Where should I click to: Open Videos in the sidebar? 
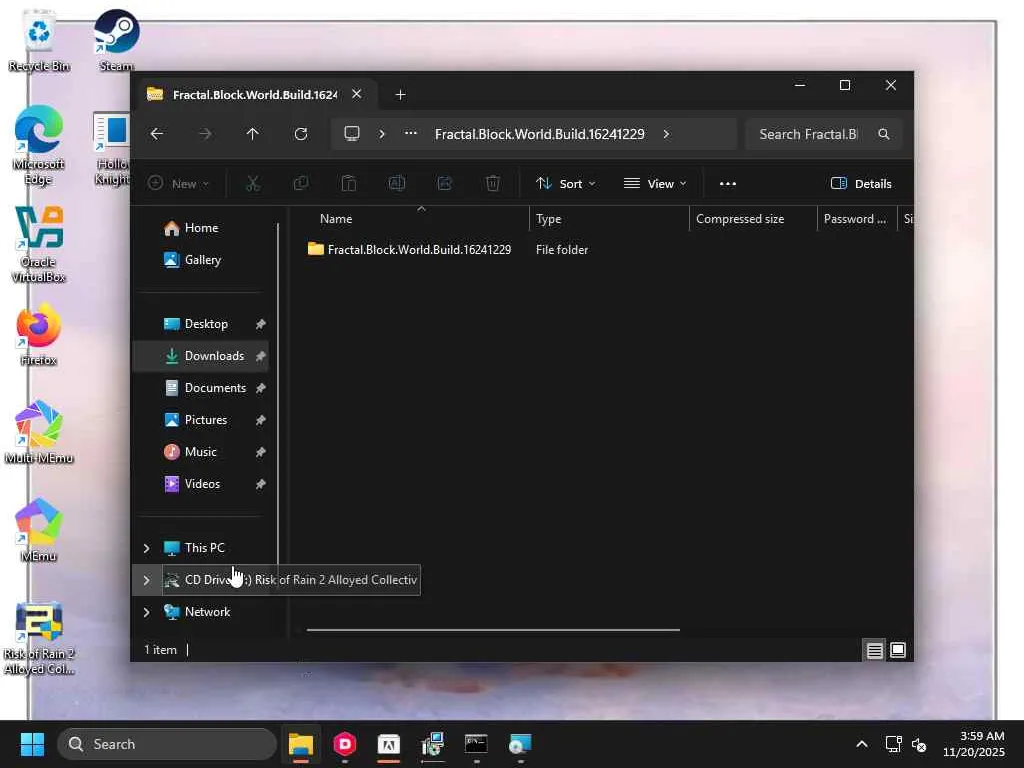pyautogui.click(x=201, y=484)
